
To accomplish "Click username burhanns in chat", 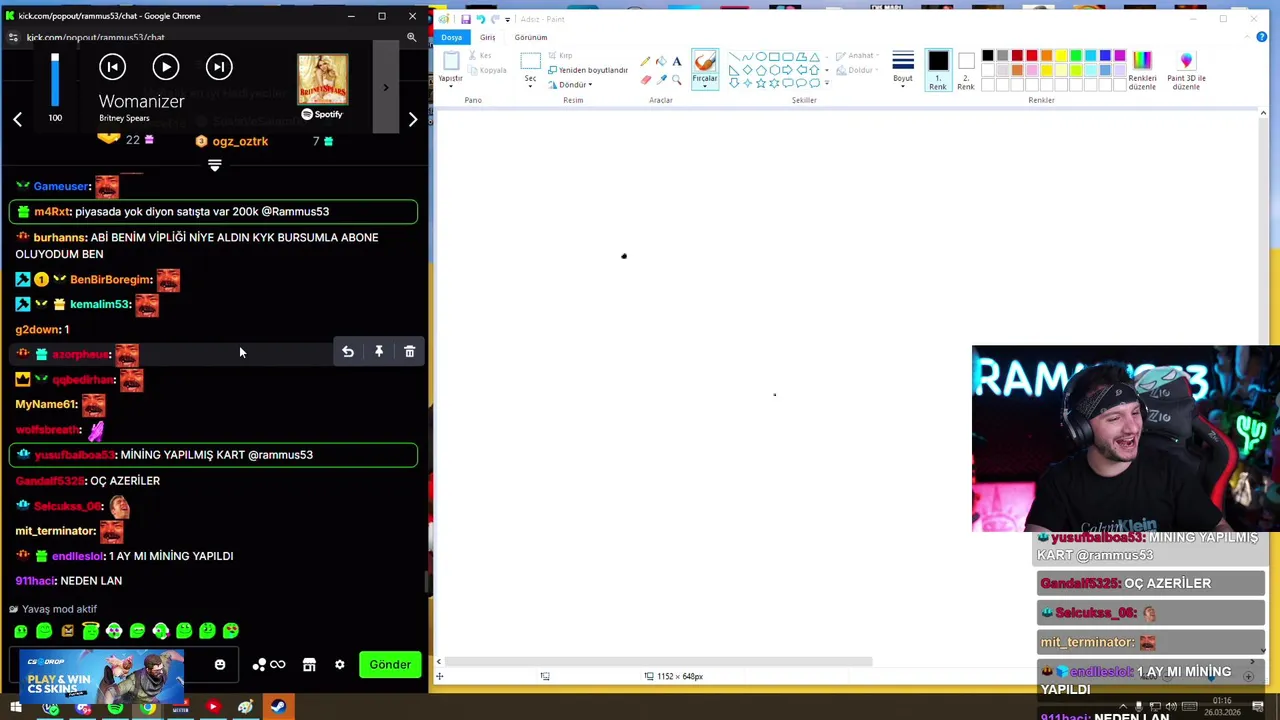I will tap(59, 238).
